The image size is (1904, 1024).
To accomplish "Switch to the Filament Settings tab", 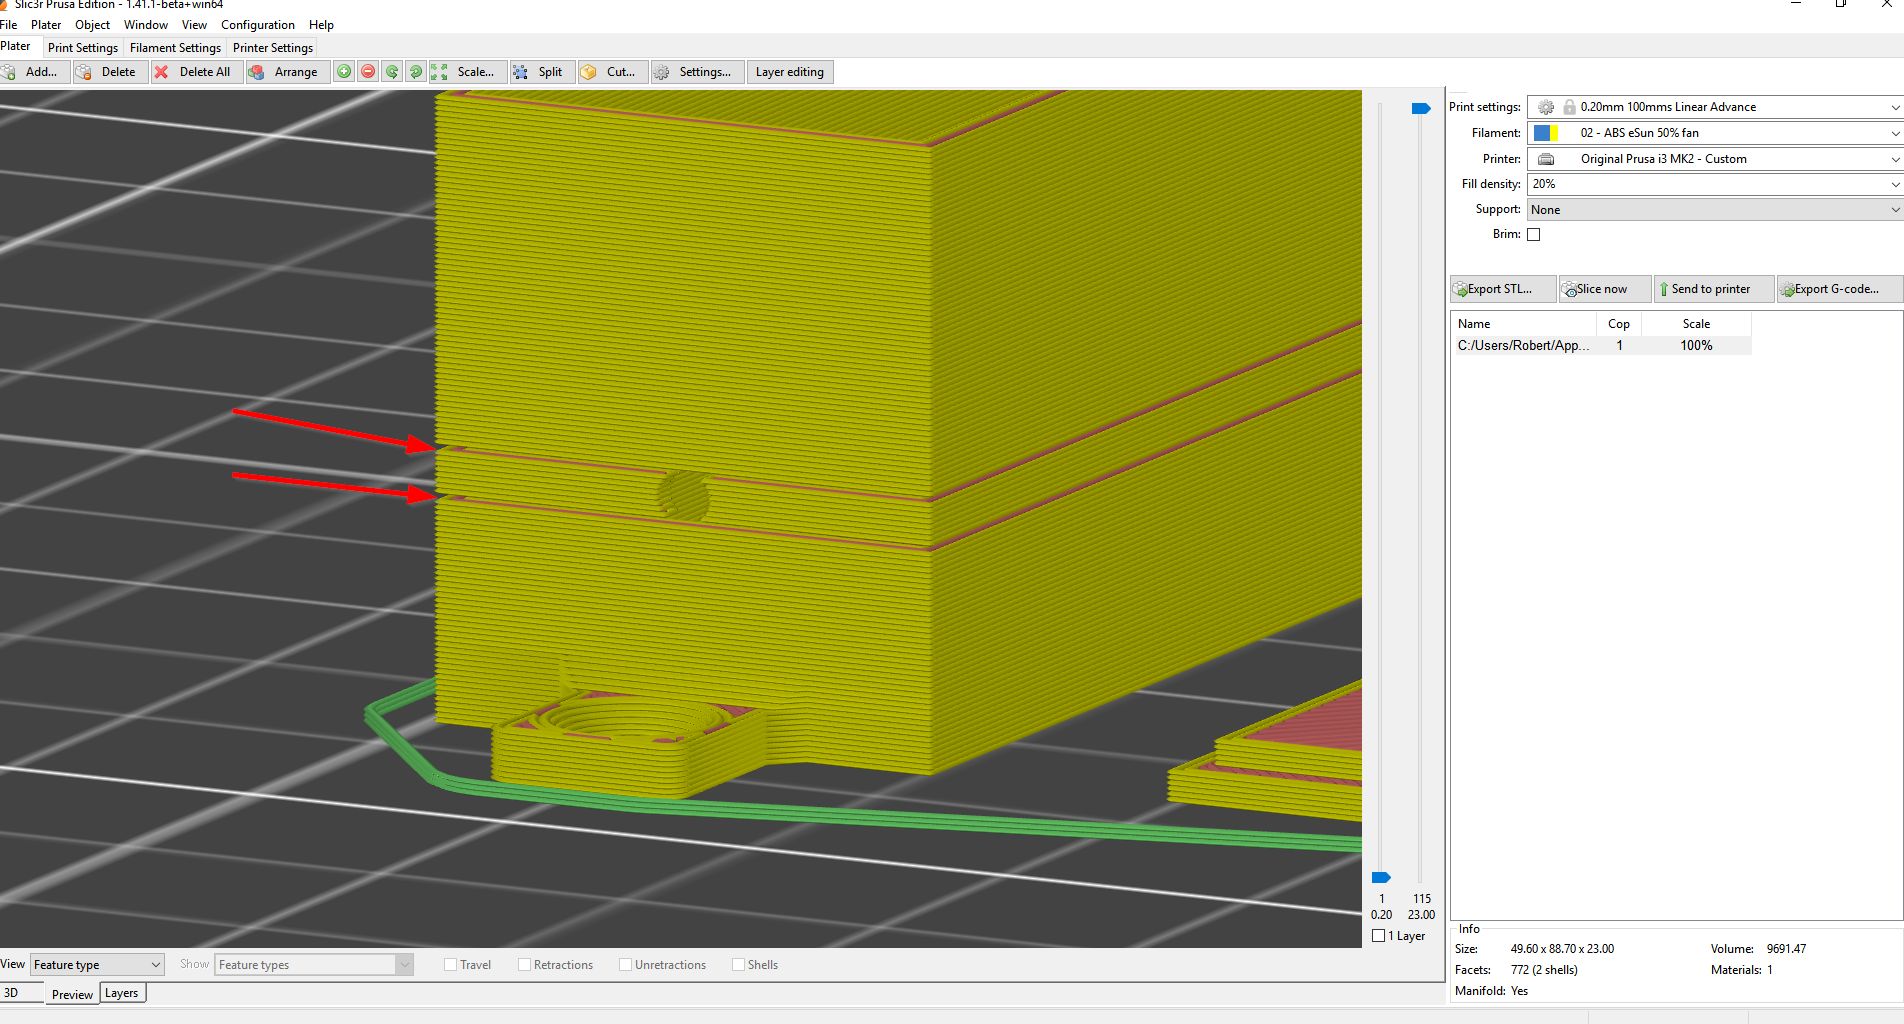I will pos(175,47).
